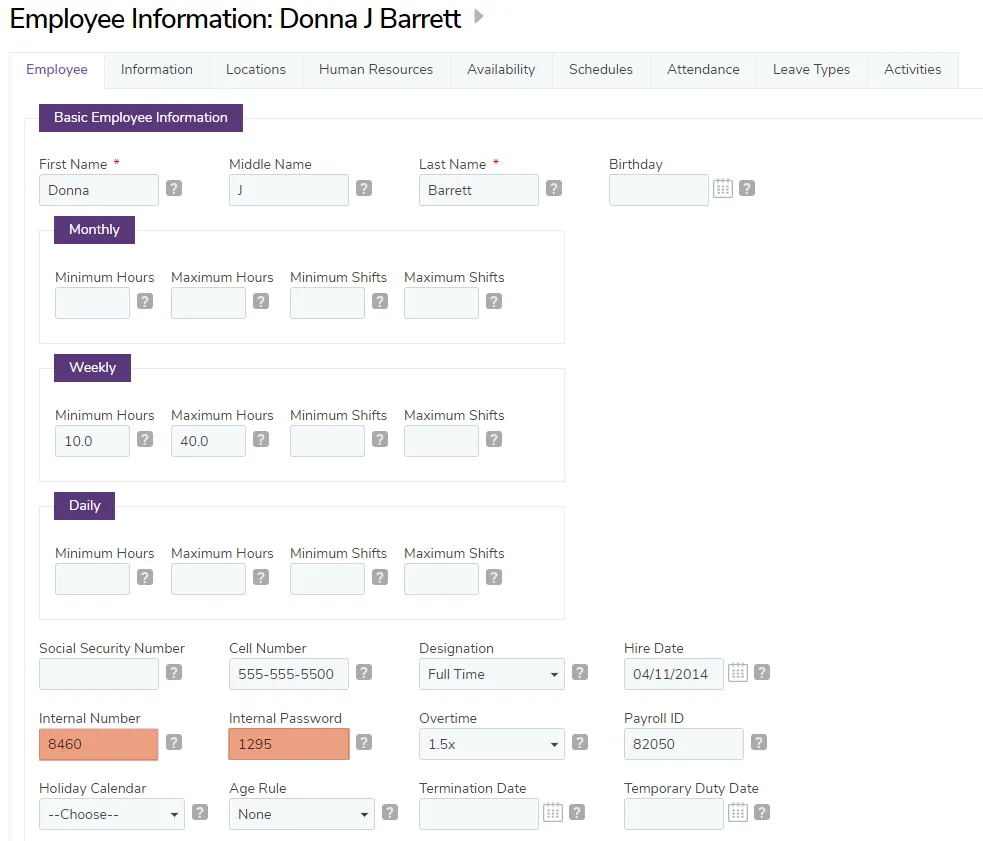Click the help icon beside Birthday
Image resolution: width=983 pixels, height=841 pixels.
click(x=747, y=188)
